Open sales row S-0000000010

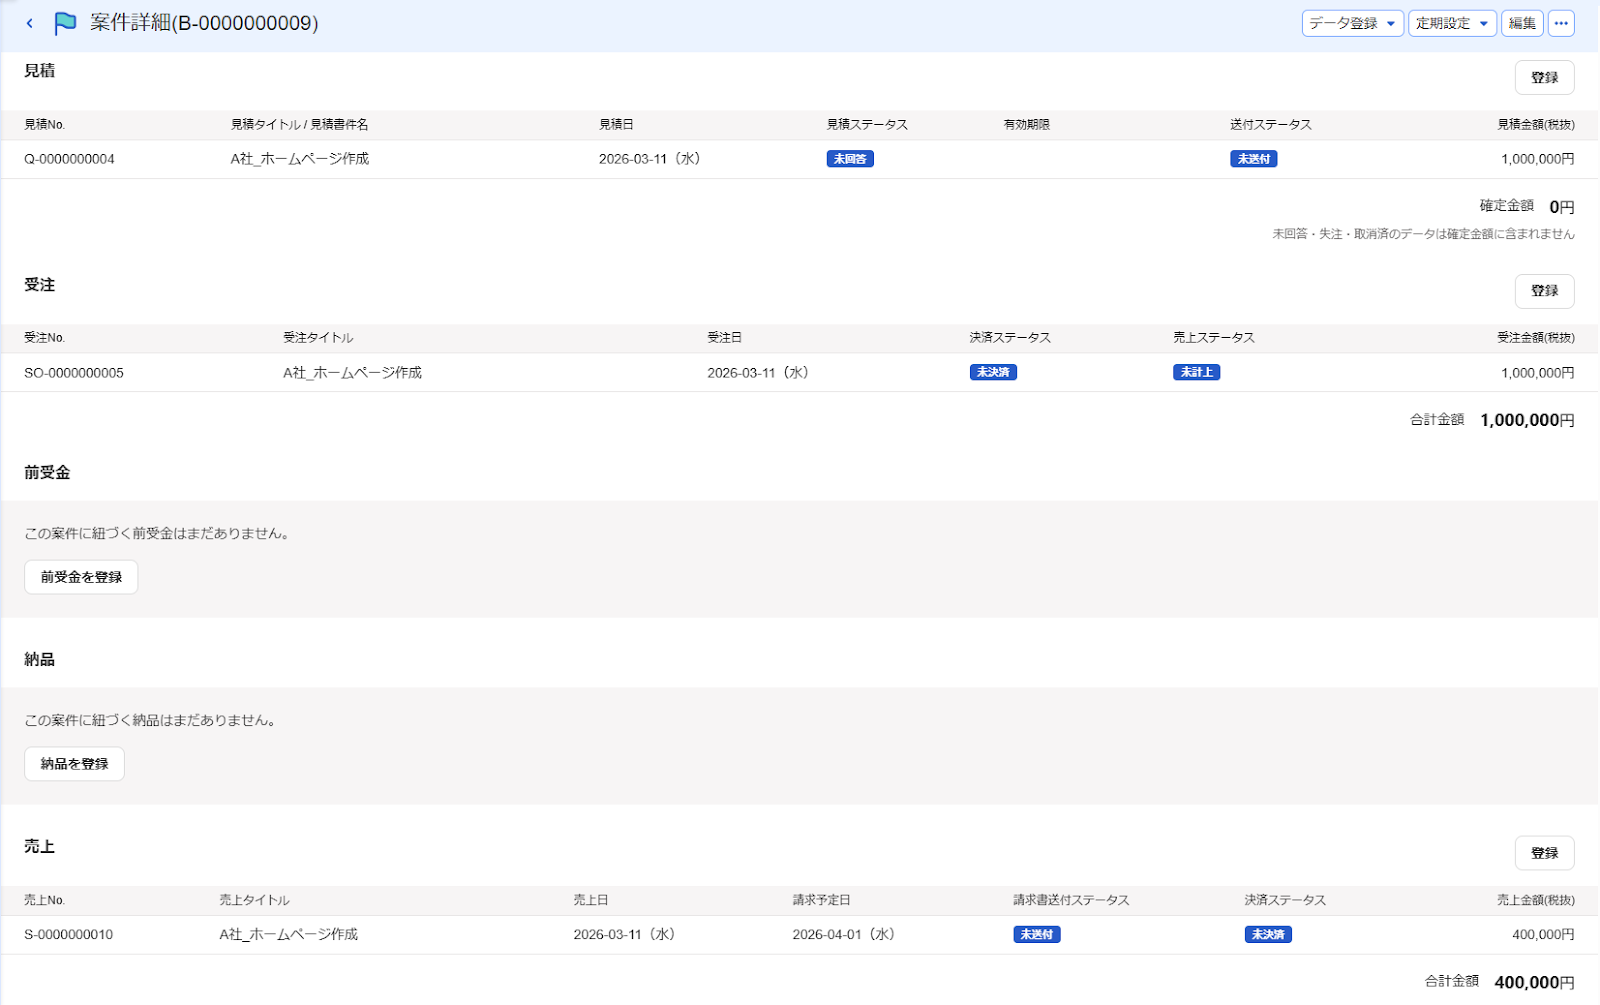[799, 934]
